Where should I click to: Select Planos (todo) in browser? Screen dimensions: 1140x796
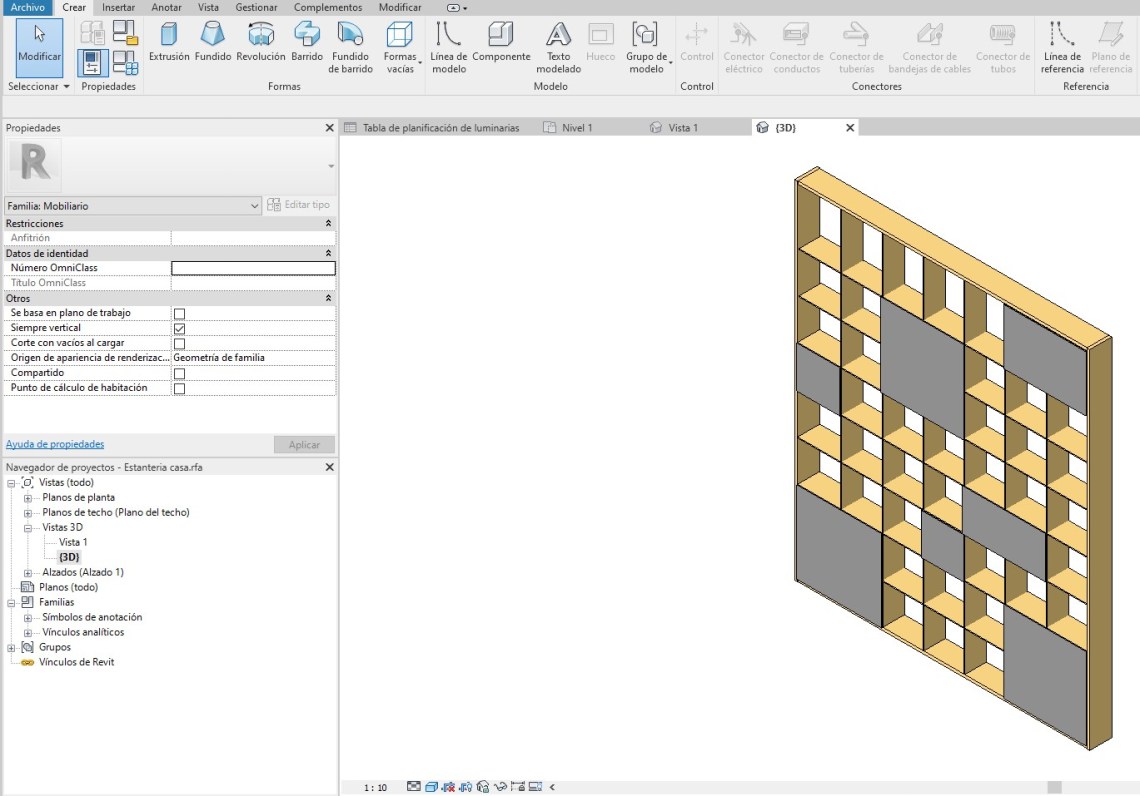point(68,587)
